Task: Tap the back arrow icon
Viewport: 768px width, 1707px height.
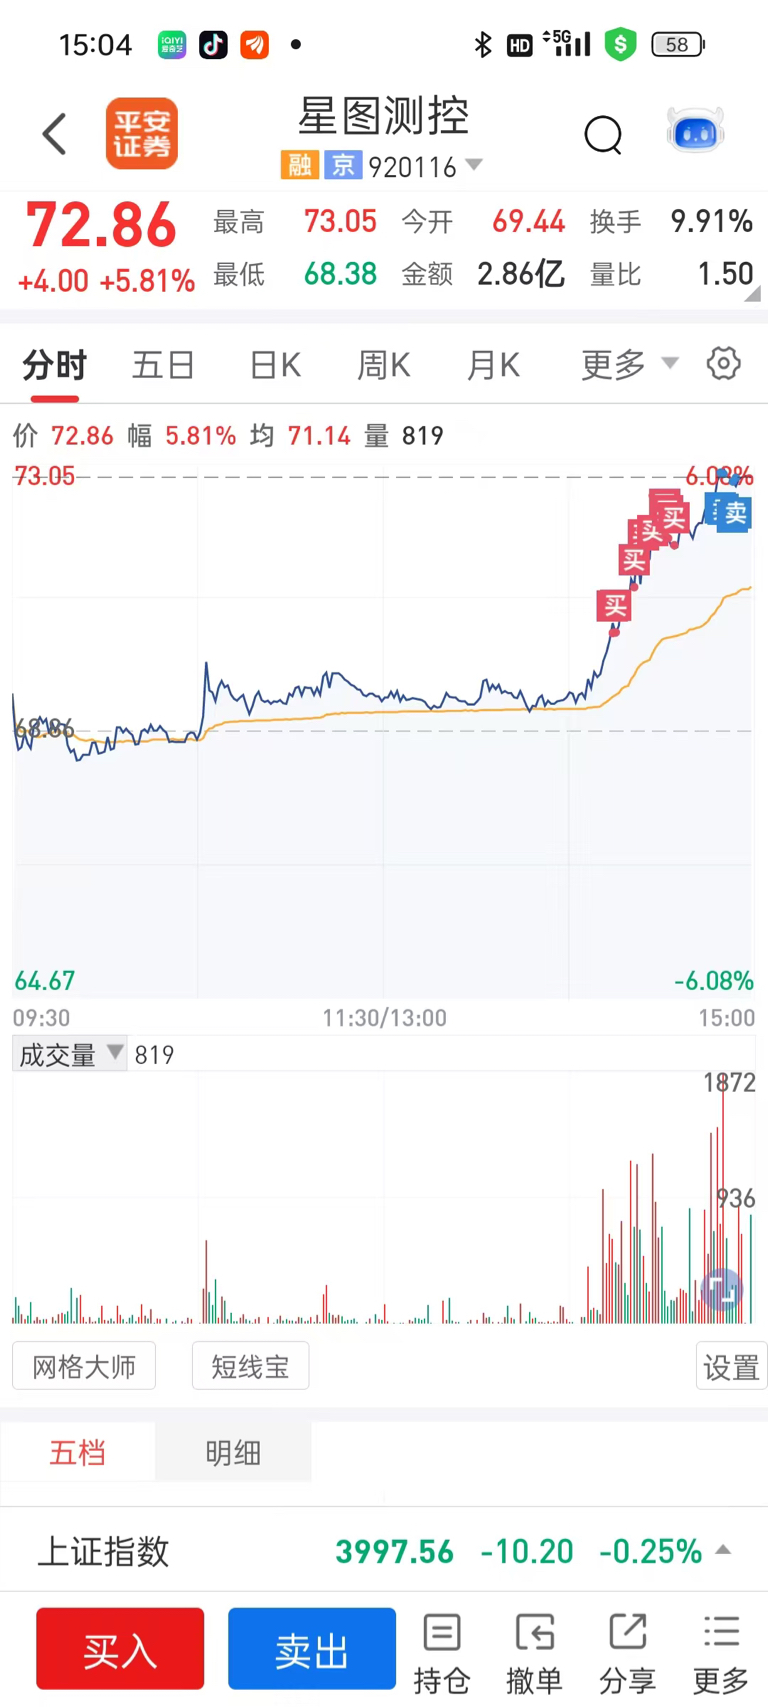Action: [x=55, y=134]
